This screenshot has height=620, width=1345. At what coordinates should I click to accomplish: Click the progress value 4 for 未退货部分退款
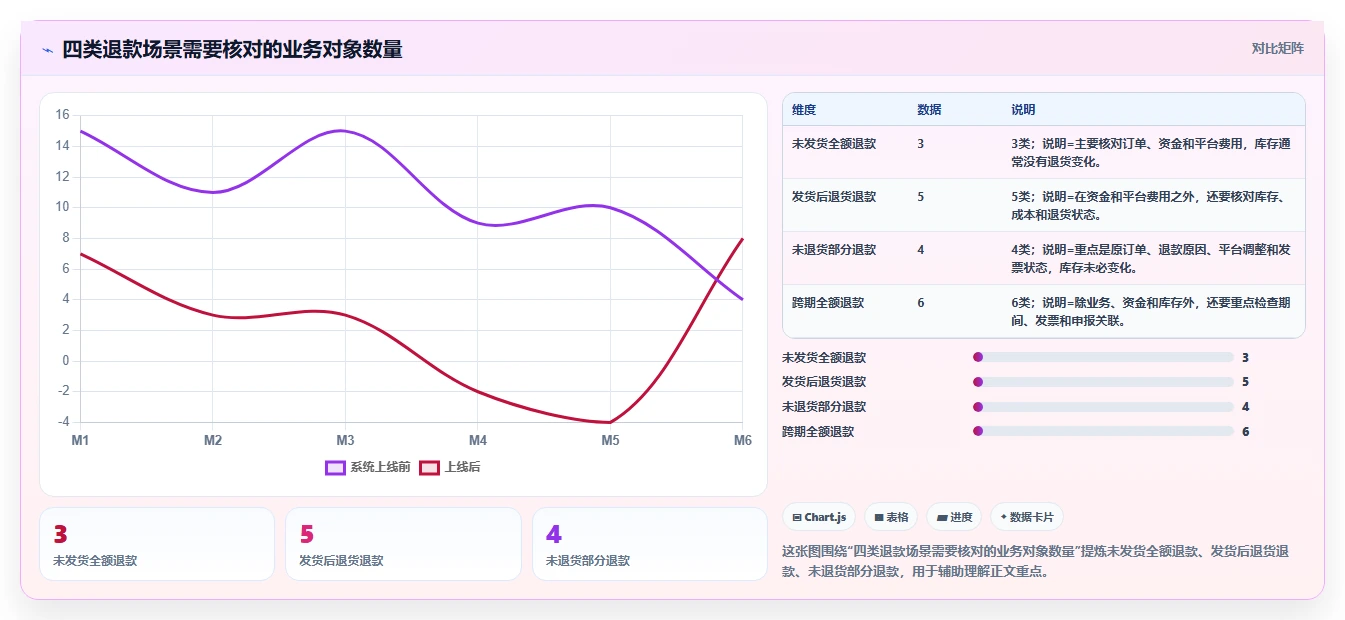coord(1245,407)
